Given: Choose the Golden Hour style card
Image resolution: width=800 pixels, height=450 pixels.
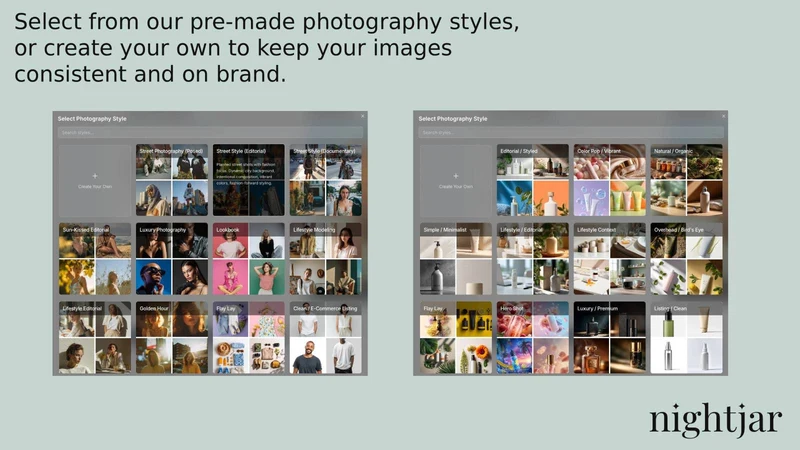Looking at the screenshot, I should coord(172,338).
